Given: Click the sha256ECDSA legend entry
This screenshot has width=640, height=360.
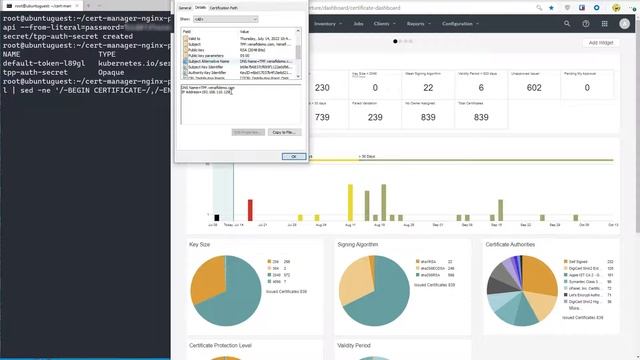Looking at the screenshot, I should click(435, 269).
